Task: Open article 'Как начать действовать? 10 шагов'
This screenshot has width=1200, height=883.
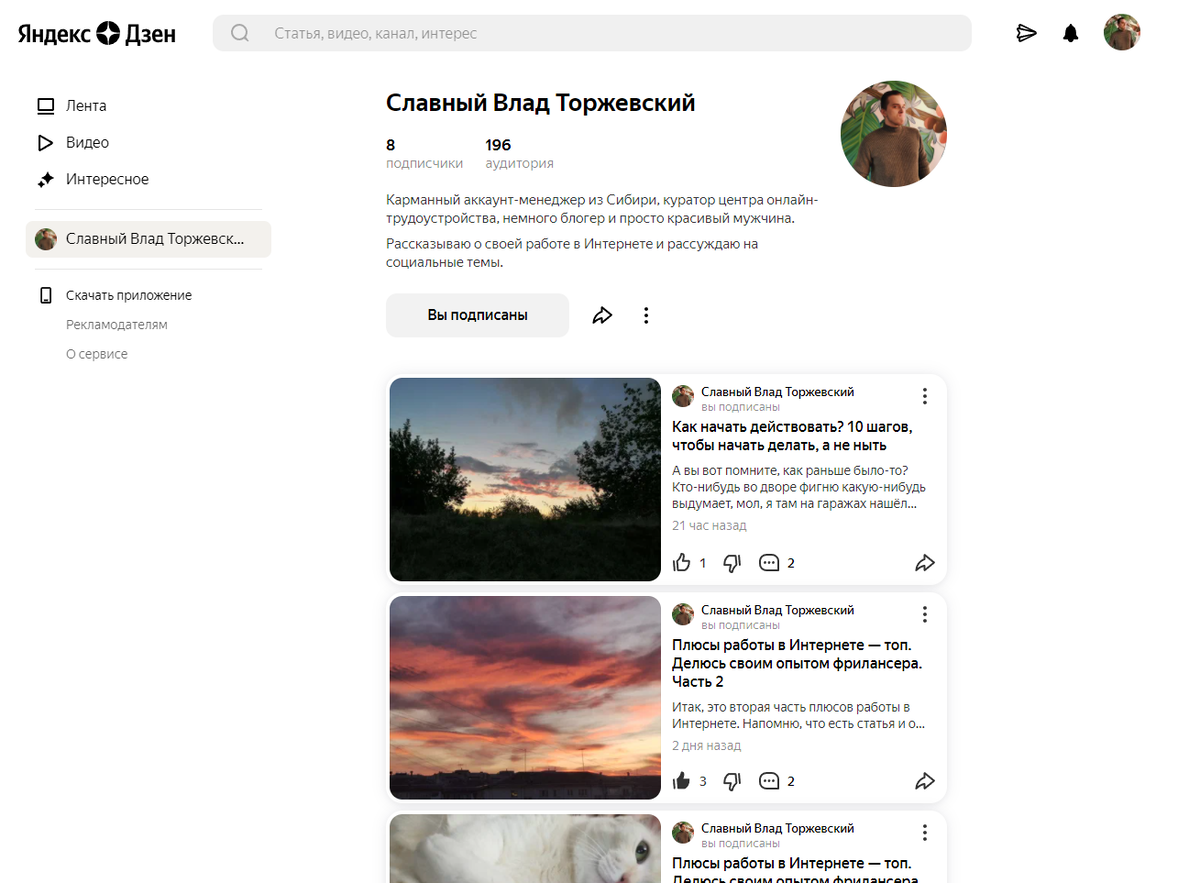Action: click(x=792, y=436)
